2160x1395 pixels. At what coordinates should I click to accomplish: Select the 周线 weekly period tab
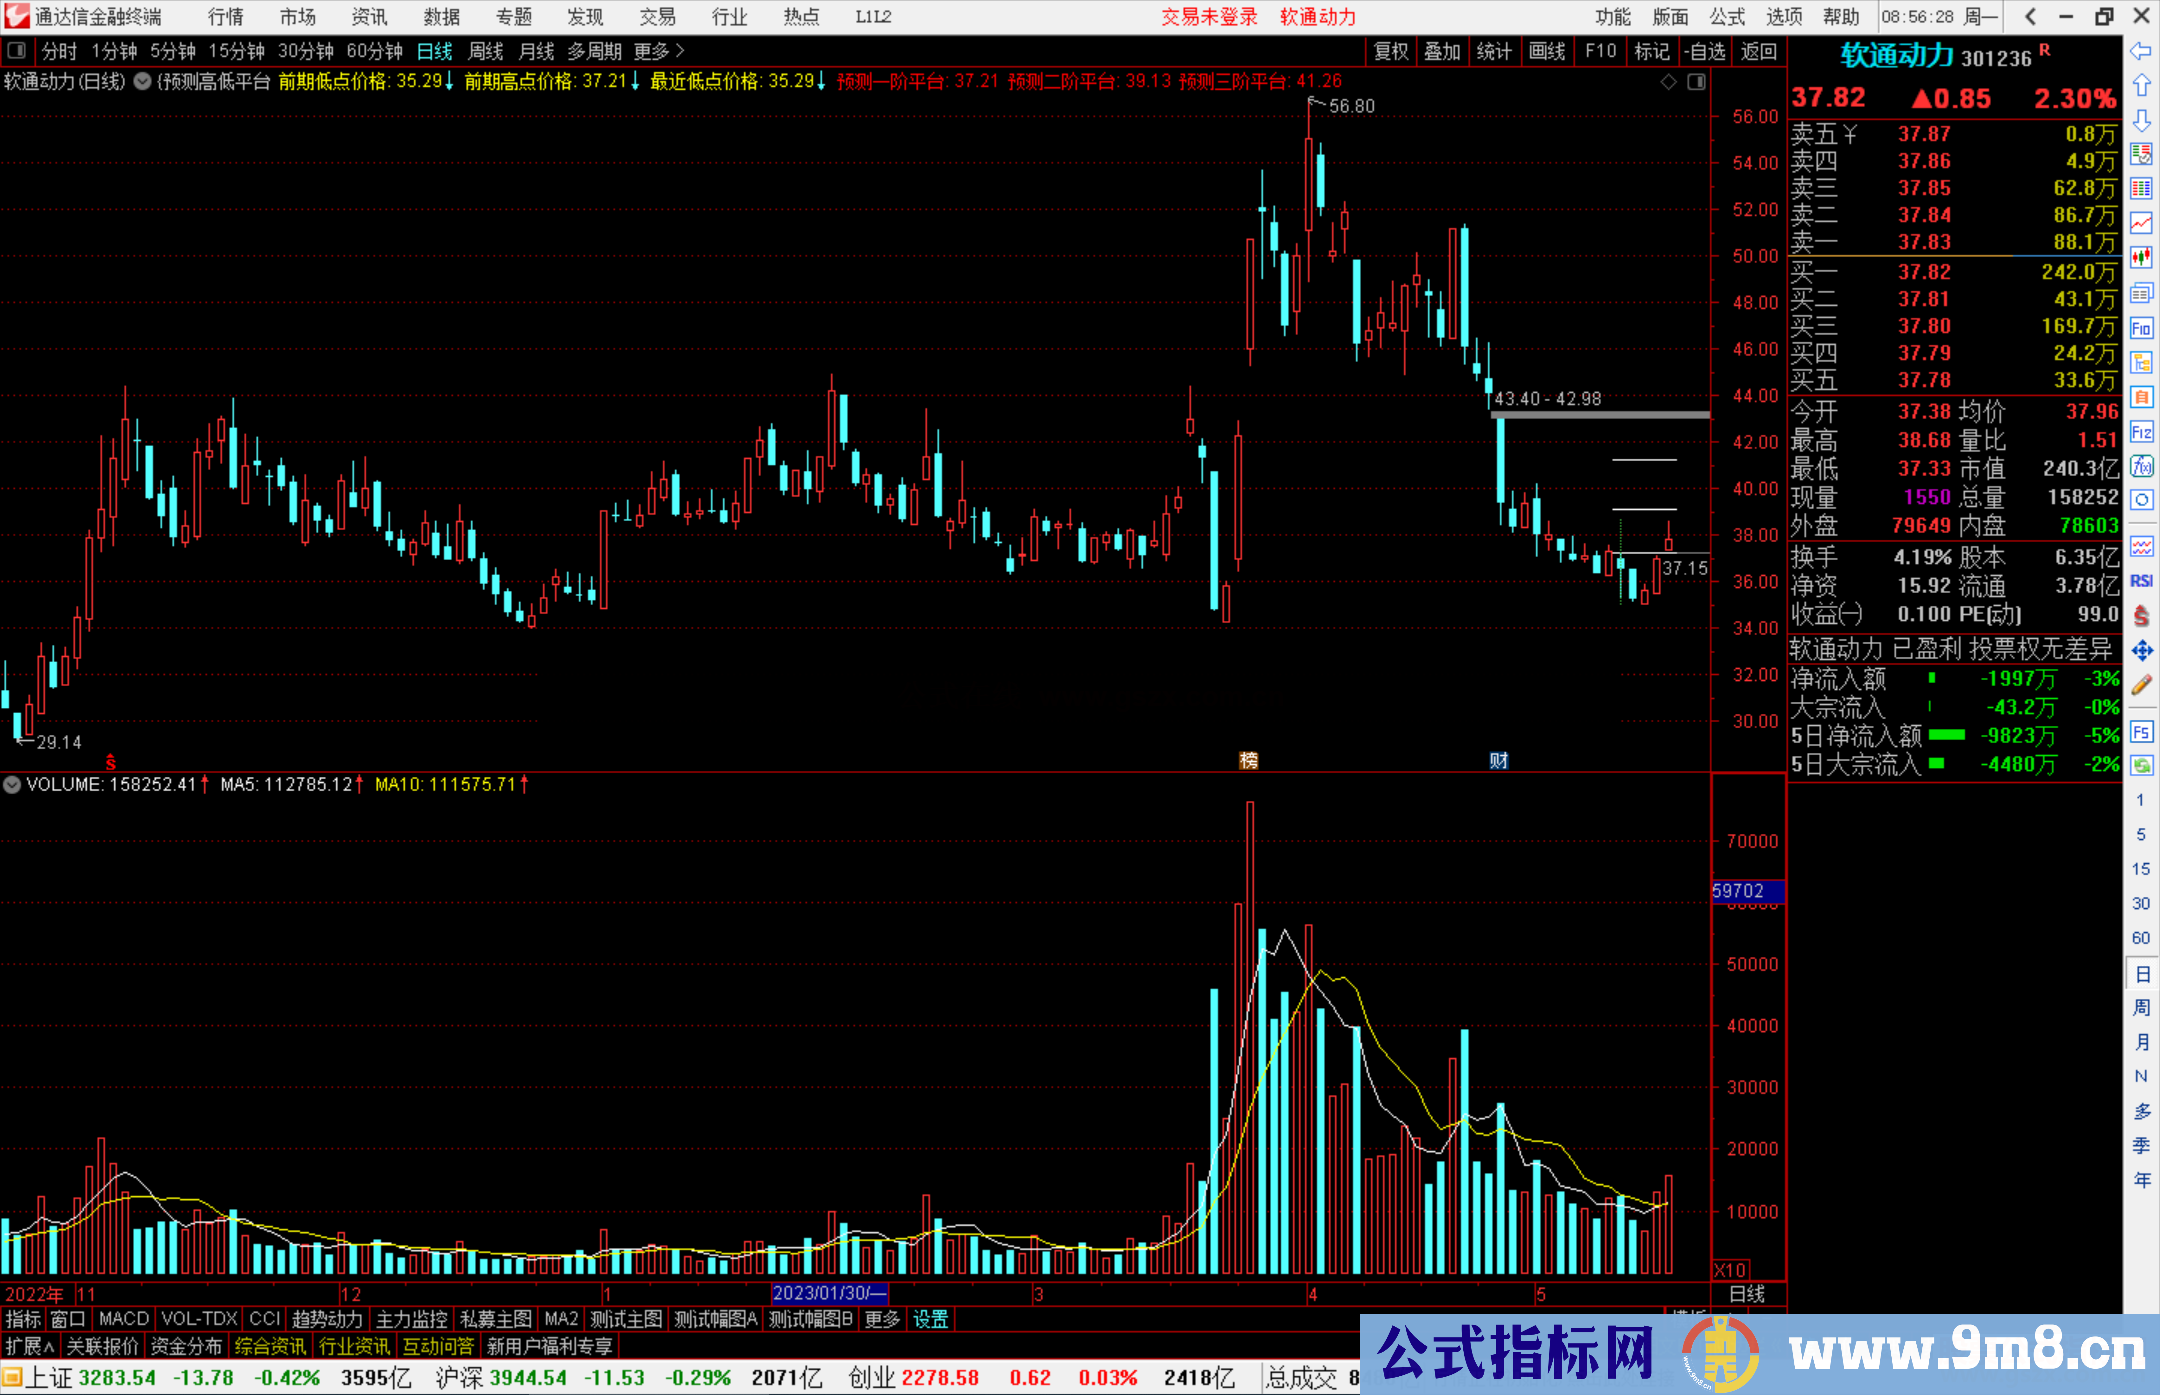click(486, 51)
